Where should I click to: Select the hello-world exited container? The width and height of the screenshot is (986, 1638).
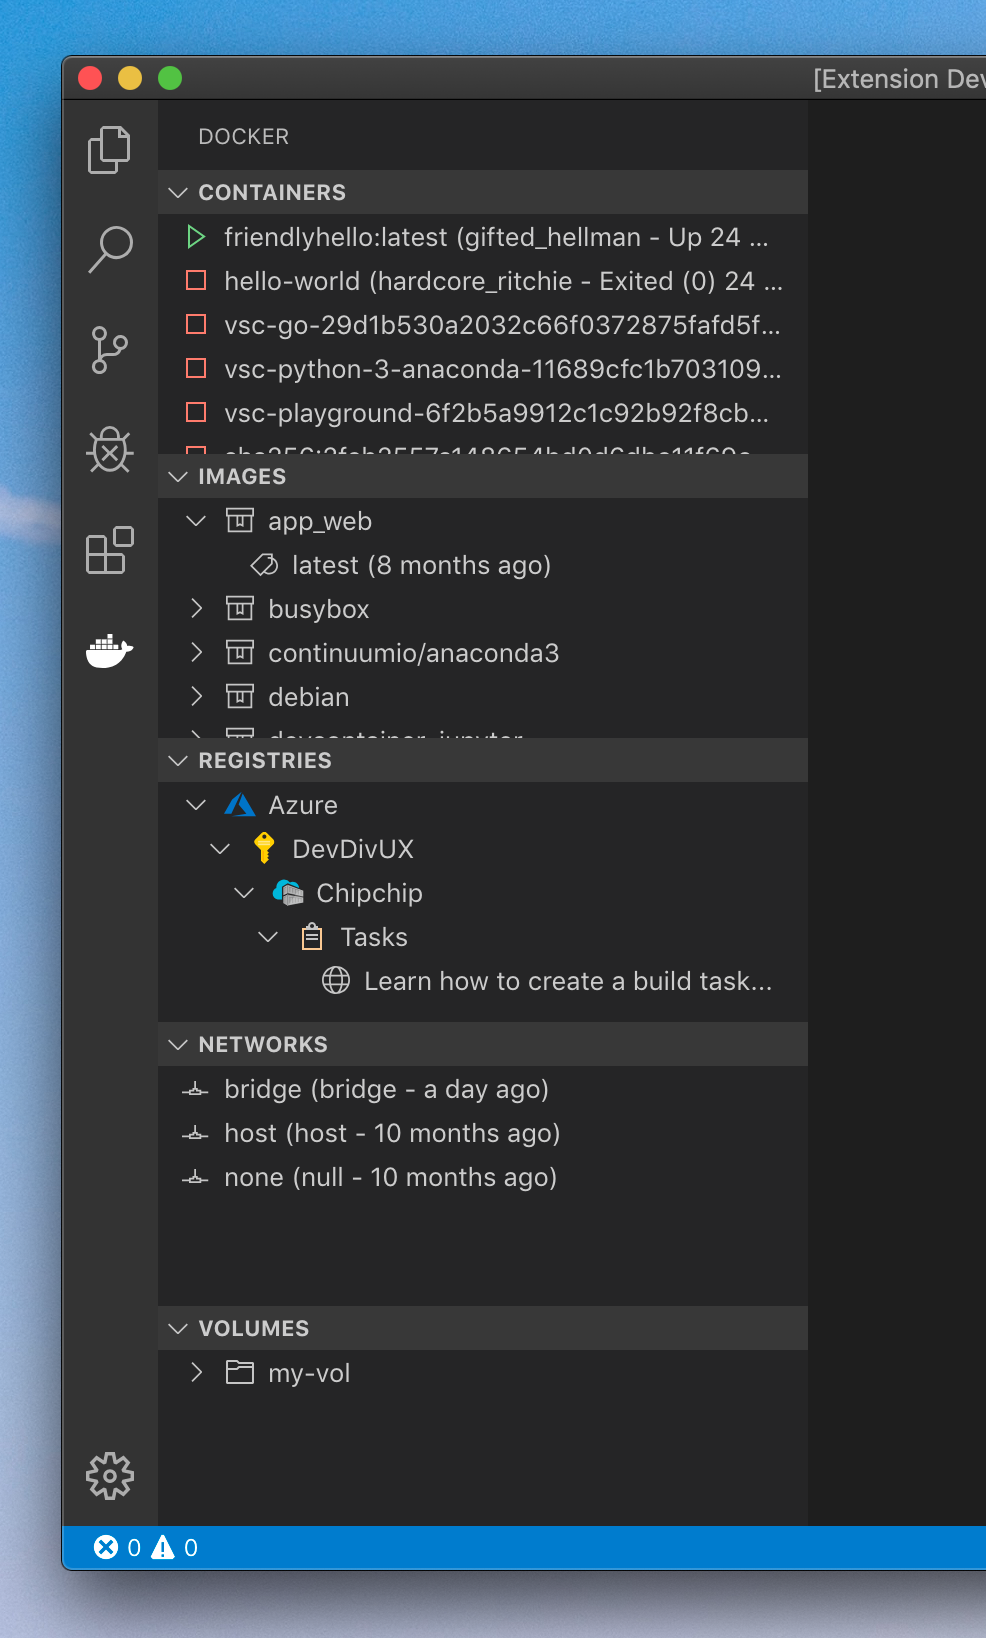coord(483,281)
